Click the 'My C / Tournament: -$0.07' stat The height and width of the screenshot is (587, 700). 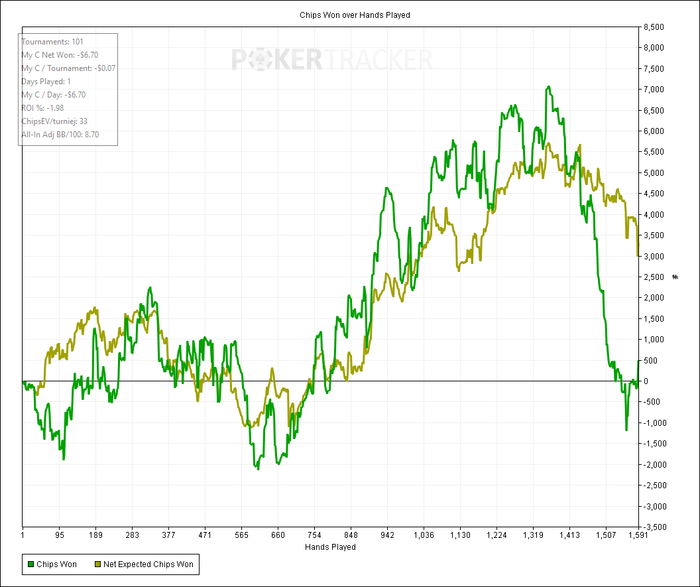click(68, 68)
